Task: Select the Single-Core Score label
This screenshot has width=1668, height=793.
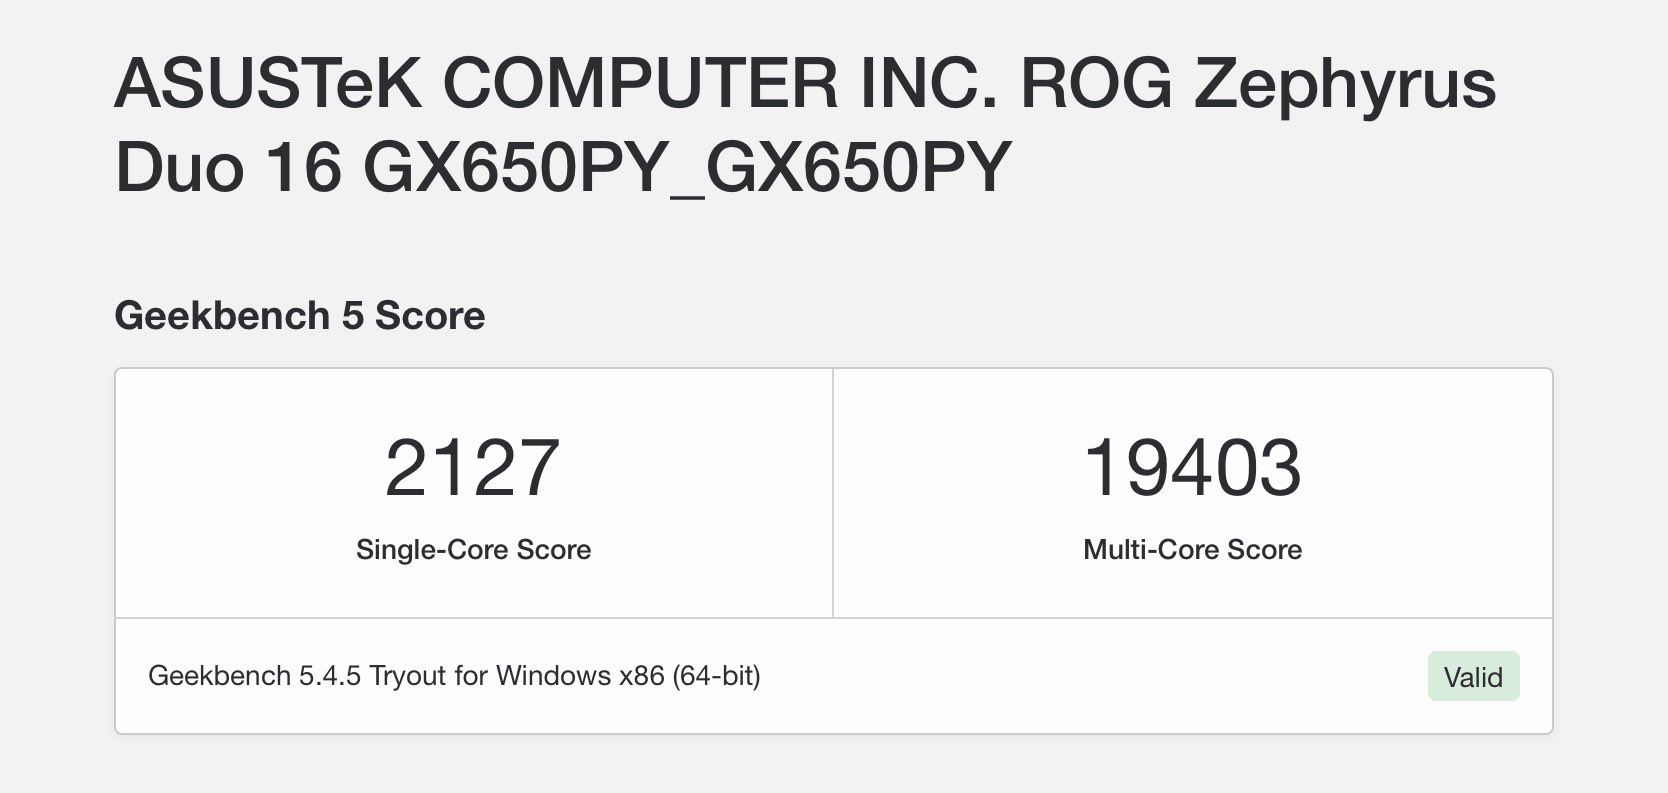Action: point(473,549)
